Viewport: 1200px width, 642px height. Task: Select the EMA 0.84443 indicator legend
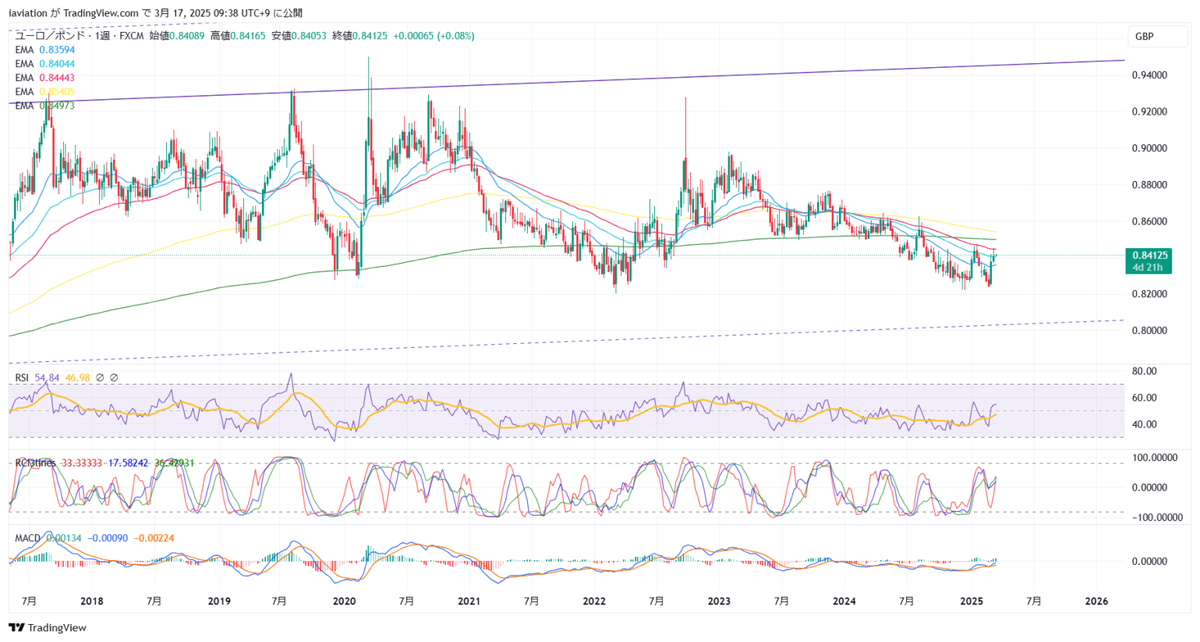coord(44,77)
